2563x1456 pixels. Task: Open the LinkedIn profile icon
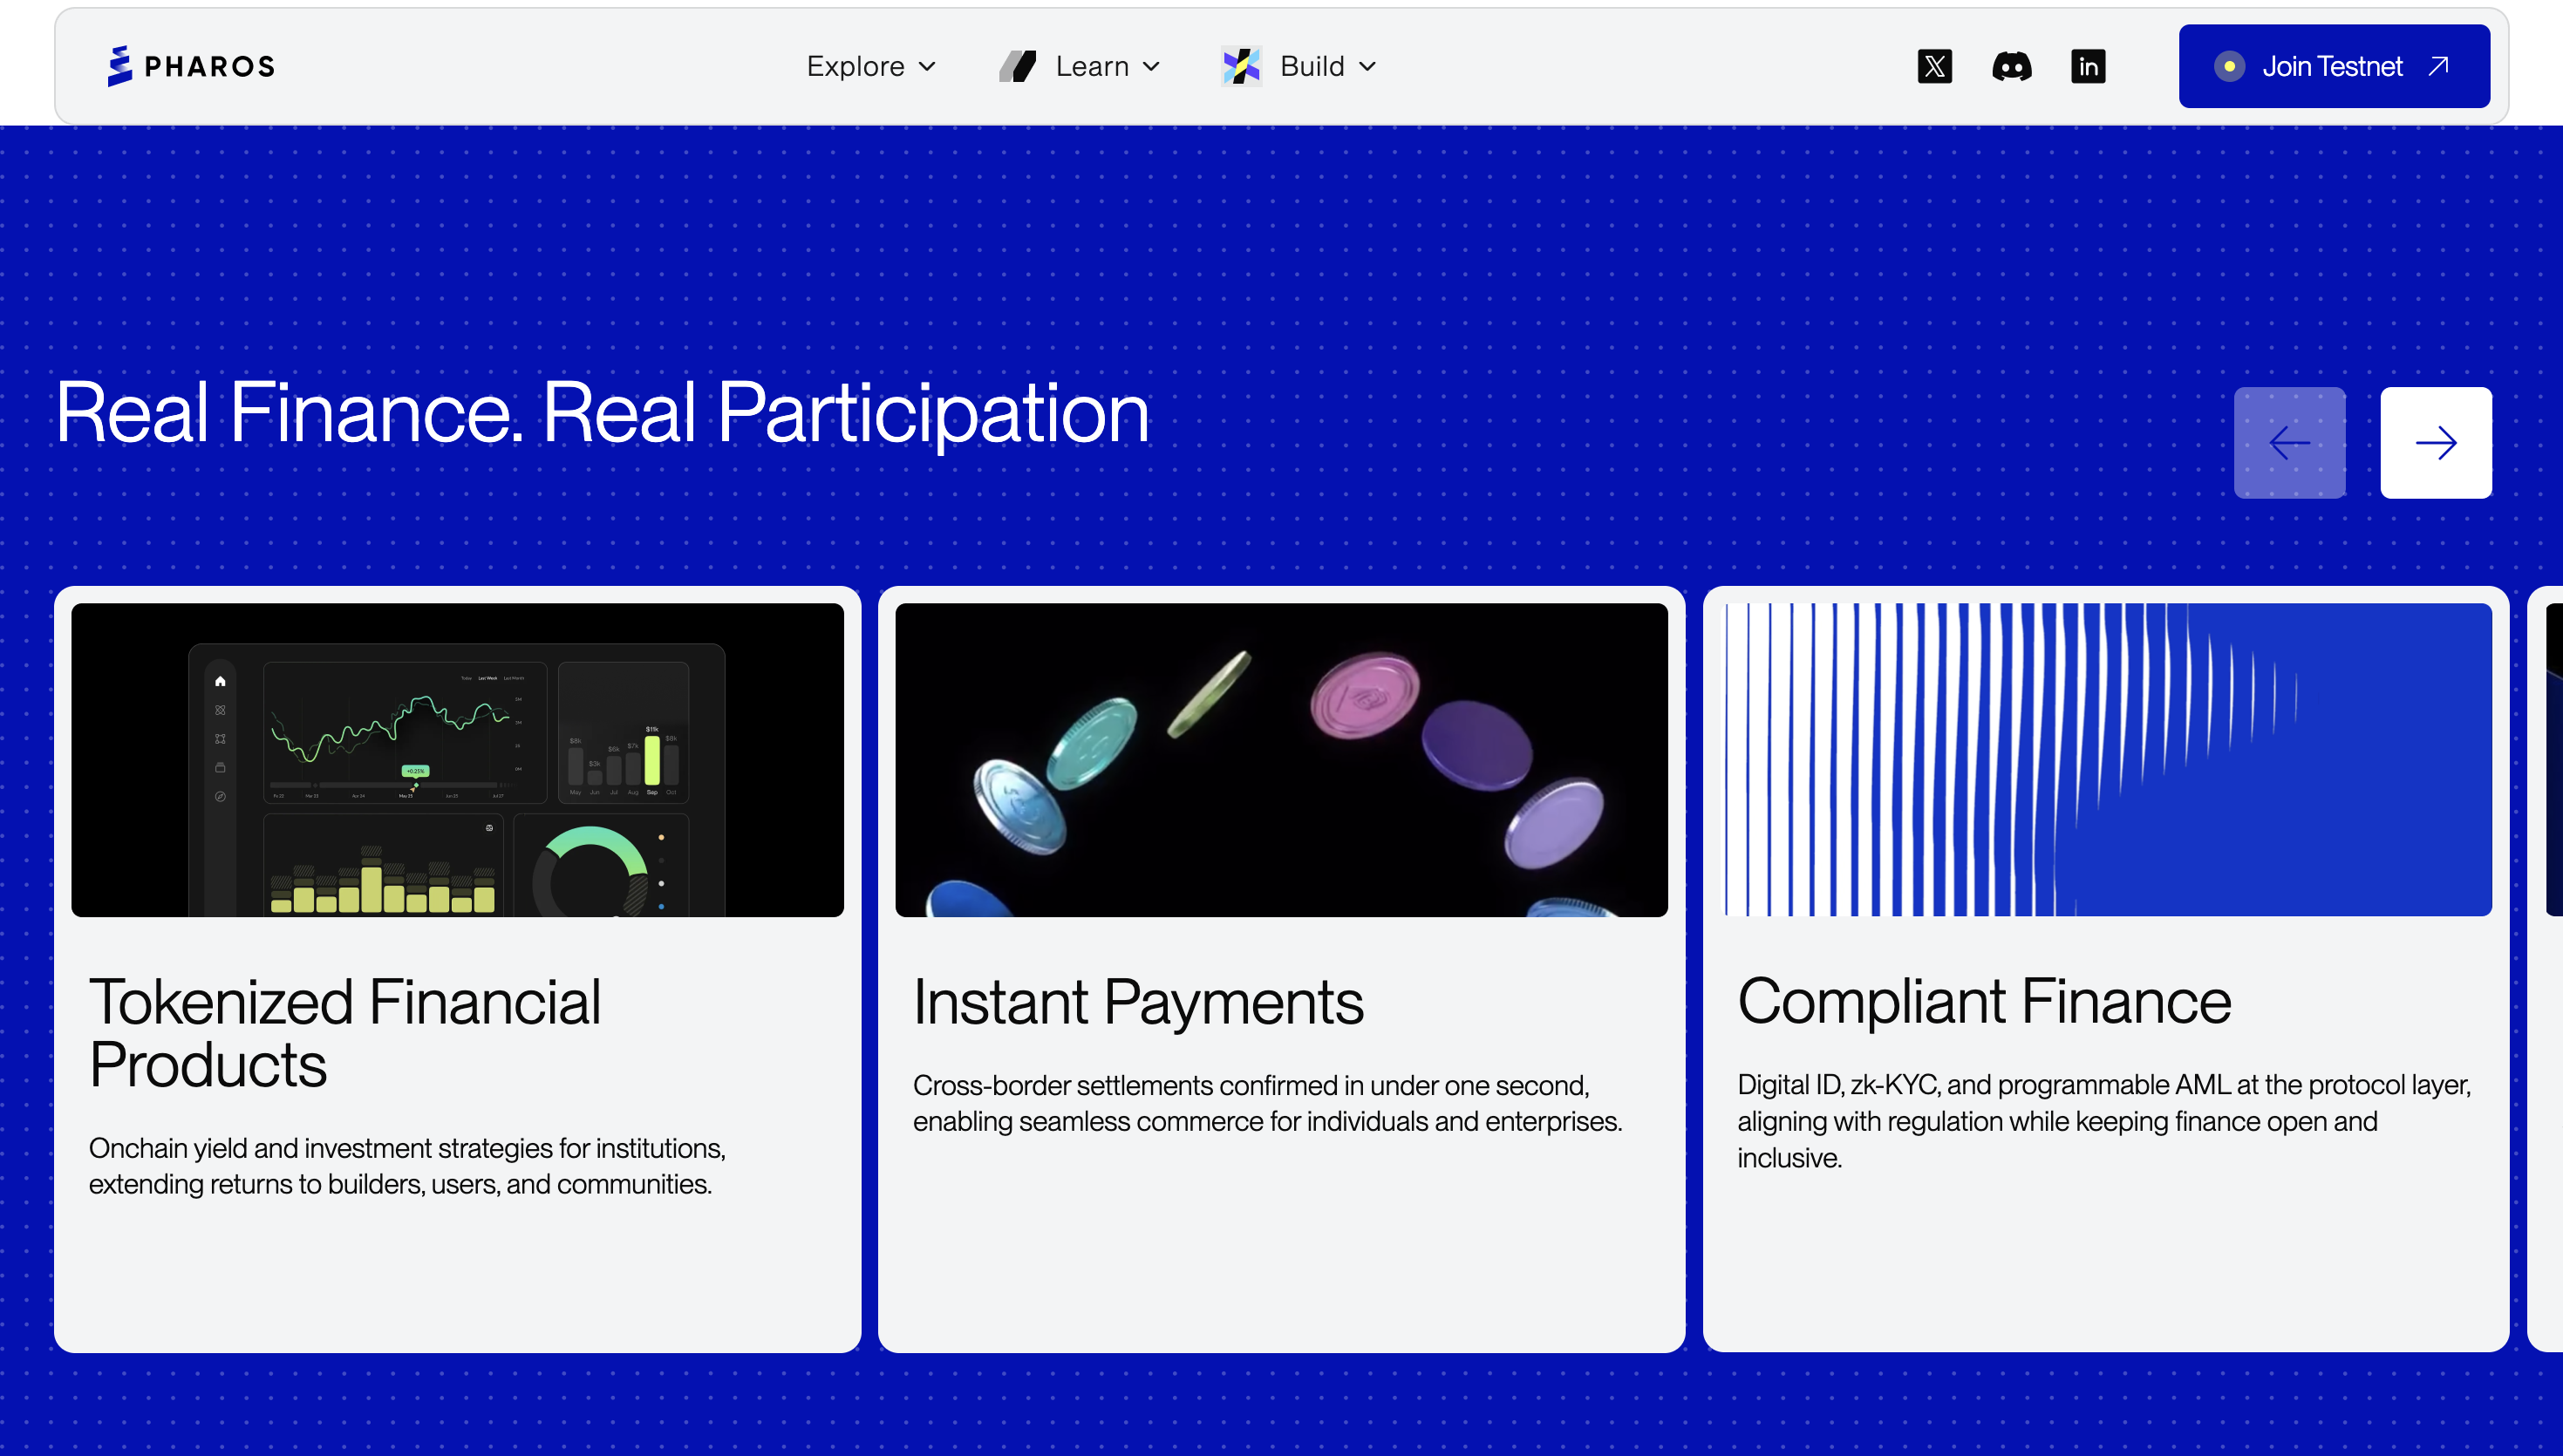click(2088, 67)
